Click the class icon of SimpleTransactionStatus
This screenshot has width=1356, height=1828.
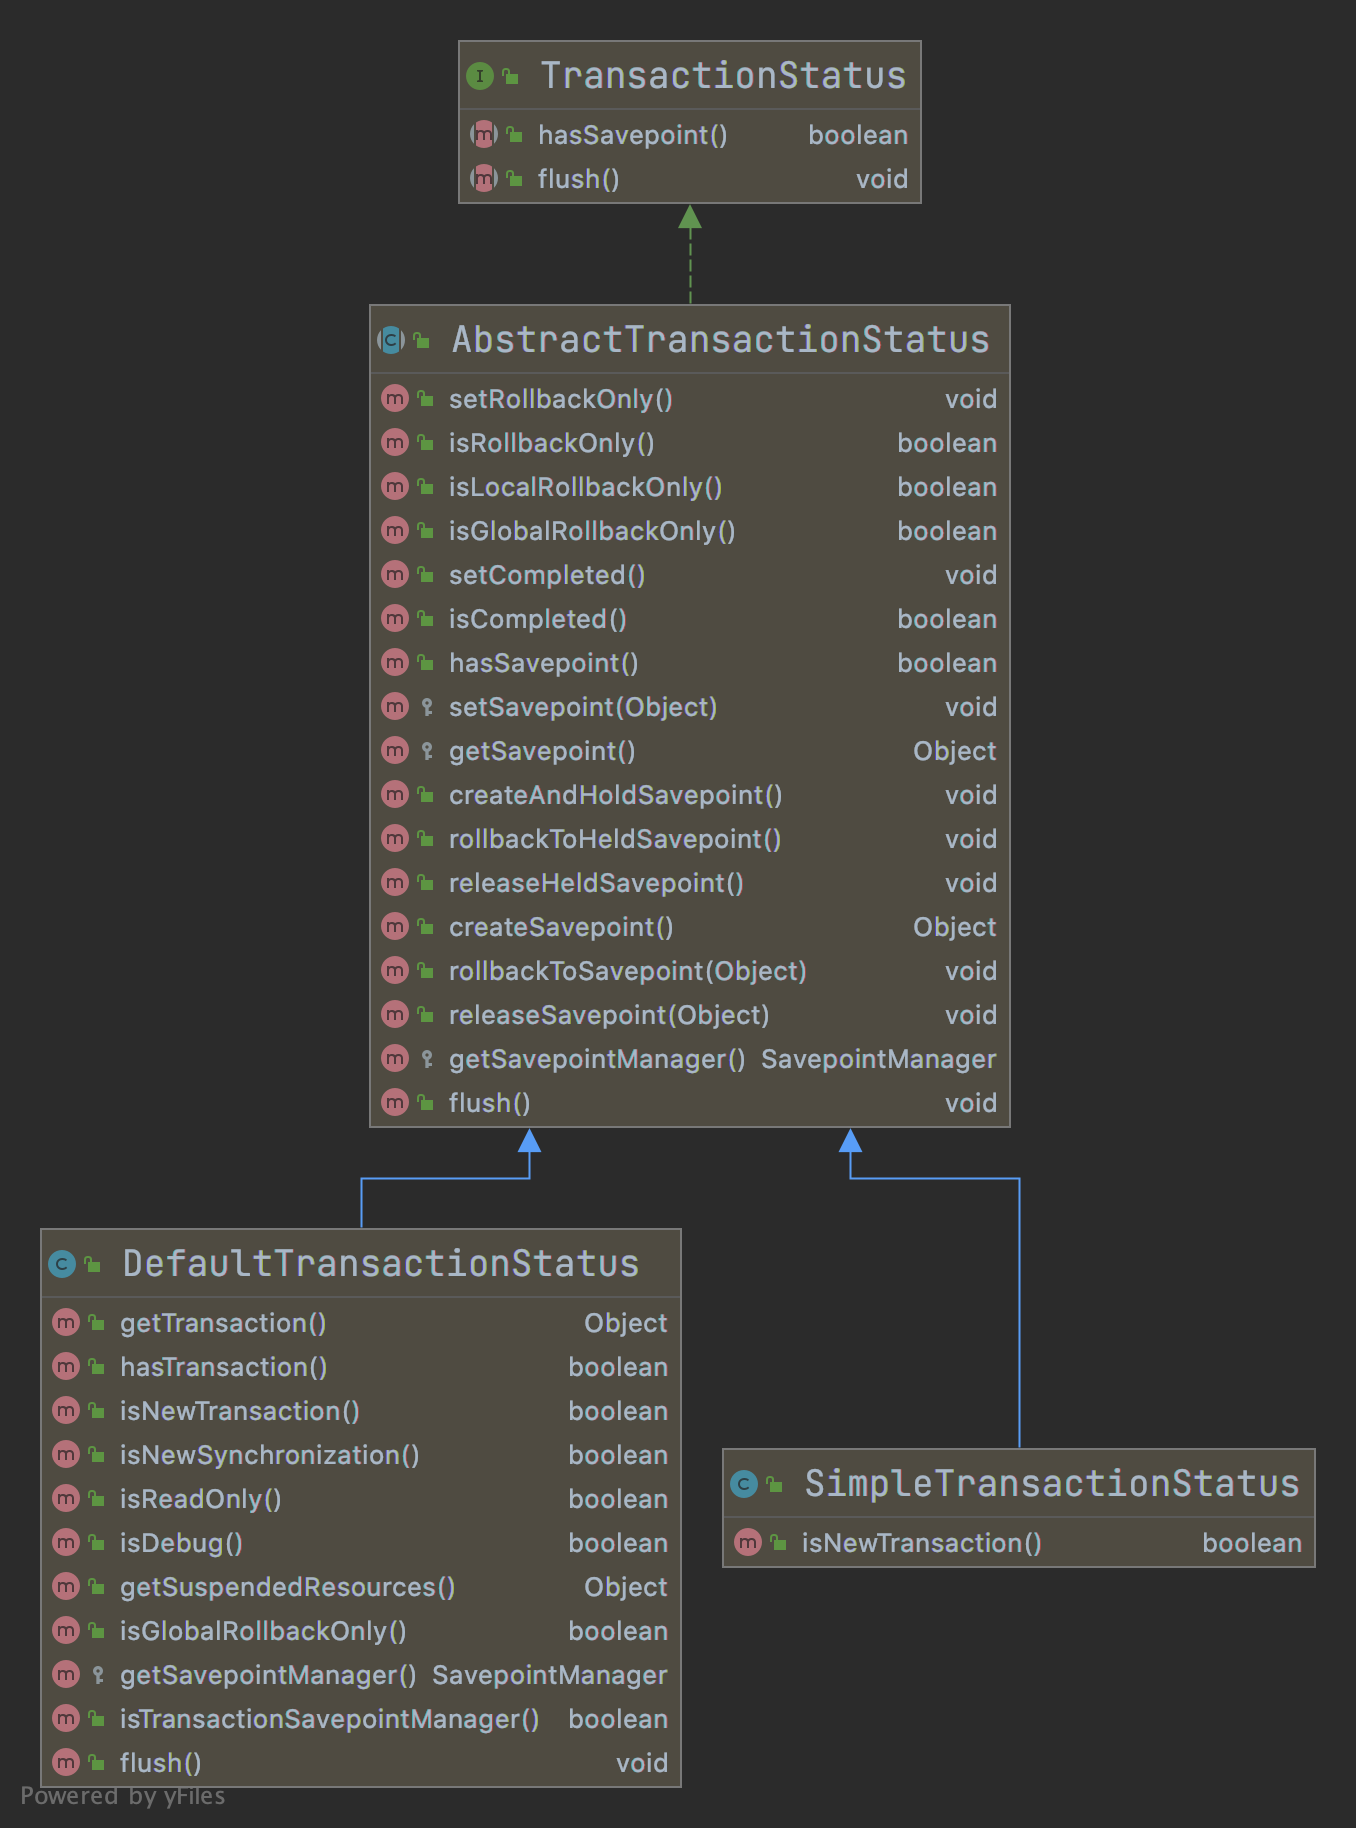[744, 1484]
